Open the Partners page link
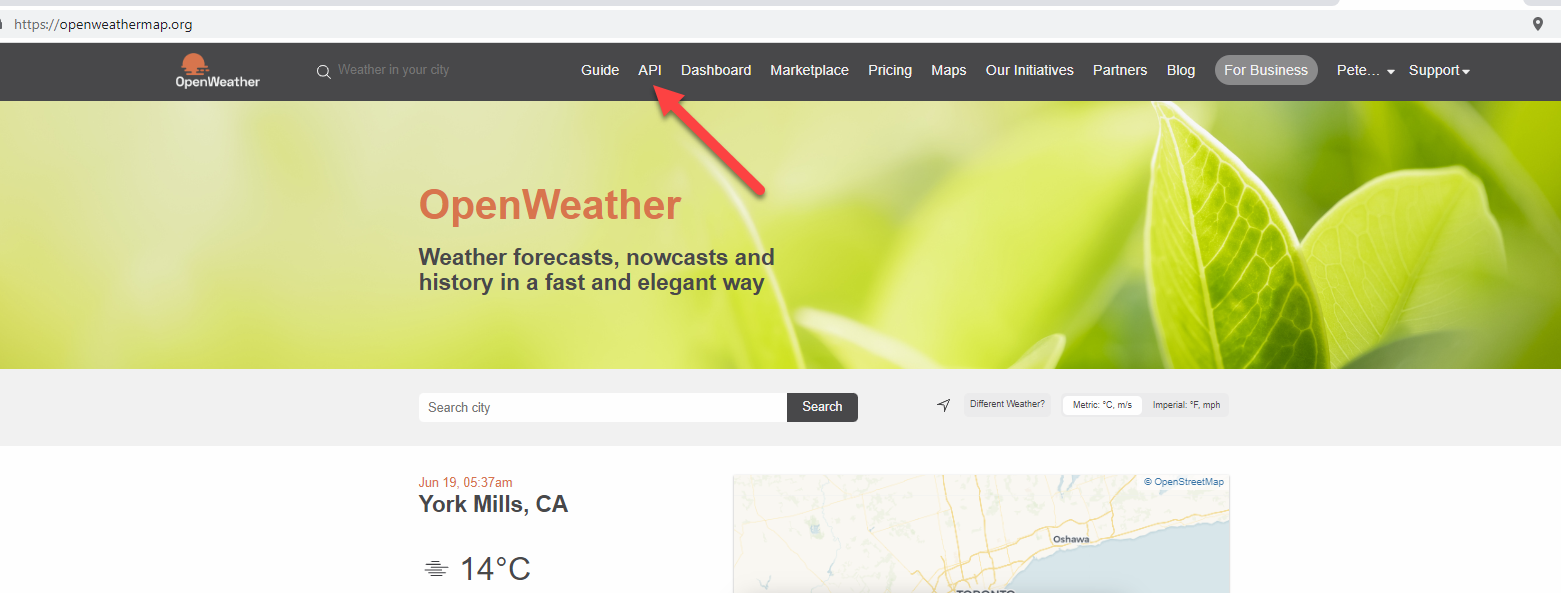The width and height of the screenshot is (1561, 593). (x=1120, y=70)
